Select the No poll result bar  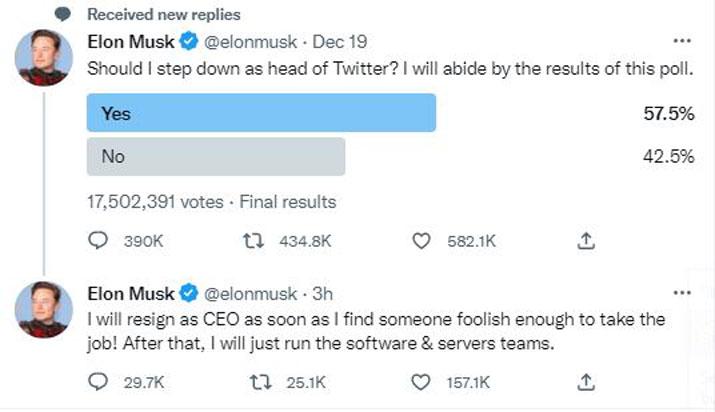pos(216,156)
